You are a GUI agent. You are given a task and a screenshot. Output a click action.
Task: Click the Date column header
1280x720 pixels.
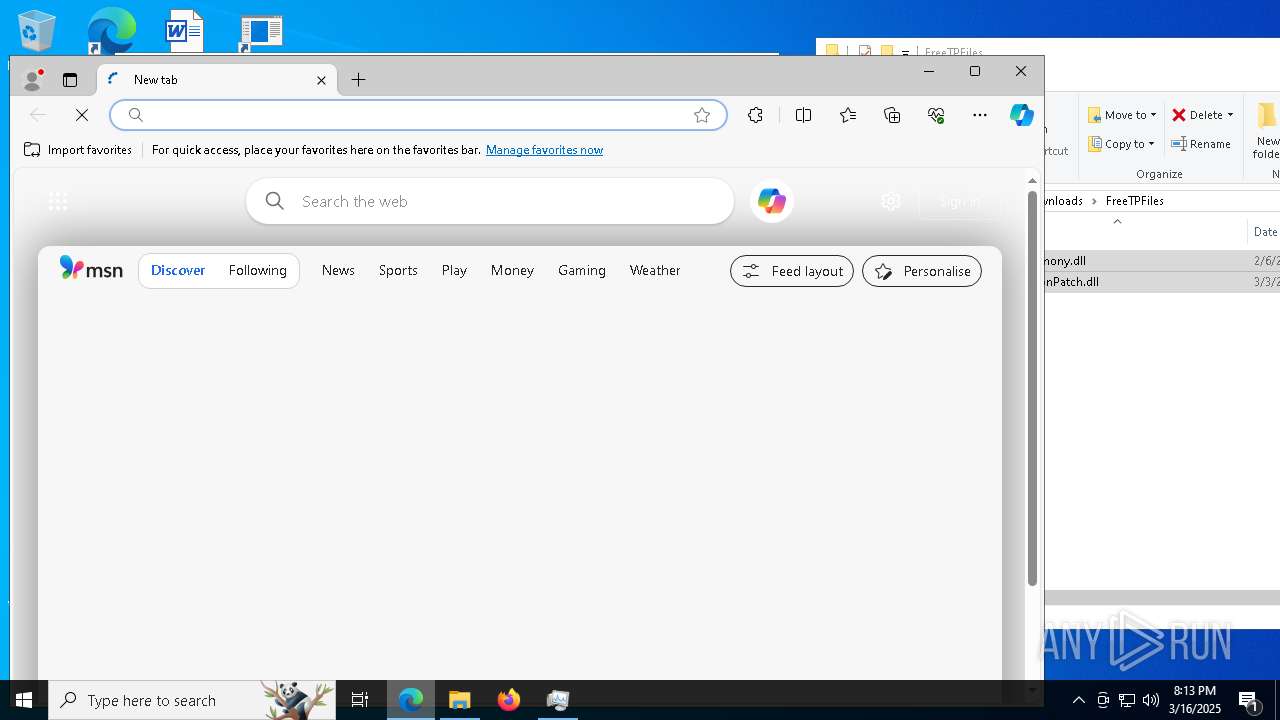point(1265,232)
